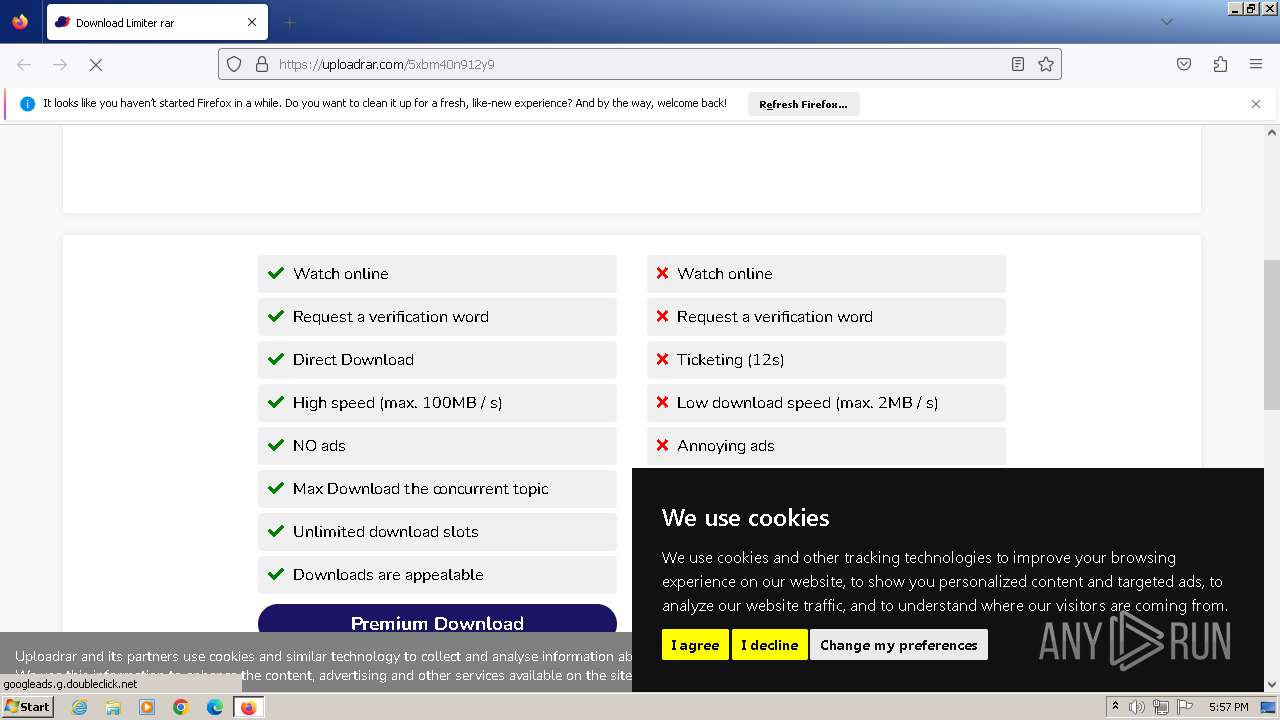Screen dimensions: 1280x720
Task: Toggle reader view icon
Action: [1017, 64]
